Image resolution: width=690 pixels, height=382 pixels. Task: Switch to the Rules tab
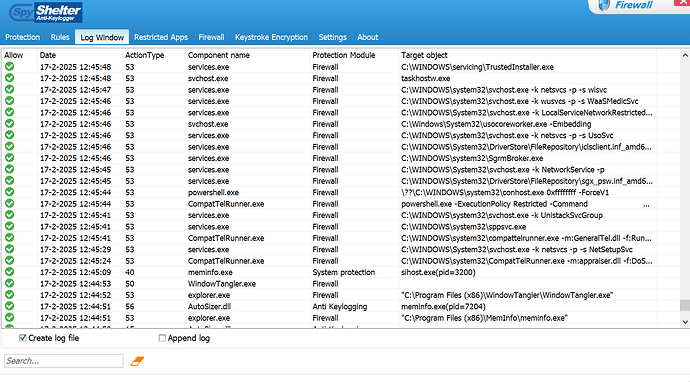coord(60,37)
